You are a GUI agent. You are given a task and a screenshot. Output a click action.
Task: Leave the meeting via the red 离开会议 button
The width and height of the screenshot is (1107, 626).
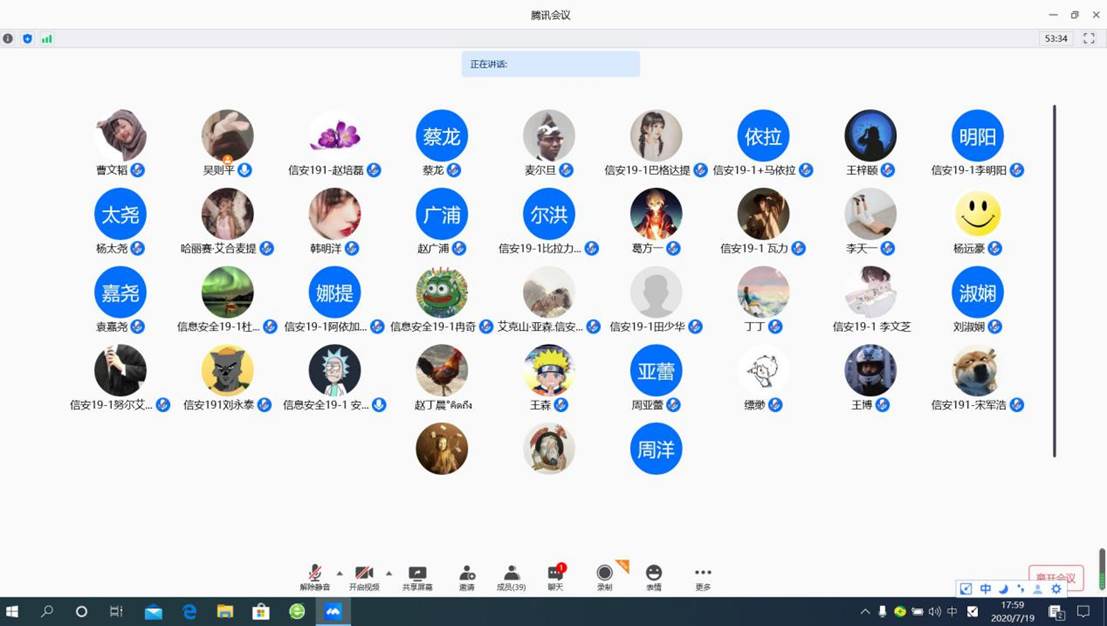(1057, 578)
